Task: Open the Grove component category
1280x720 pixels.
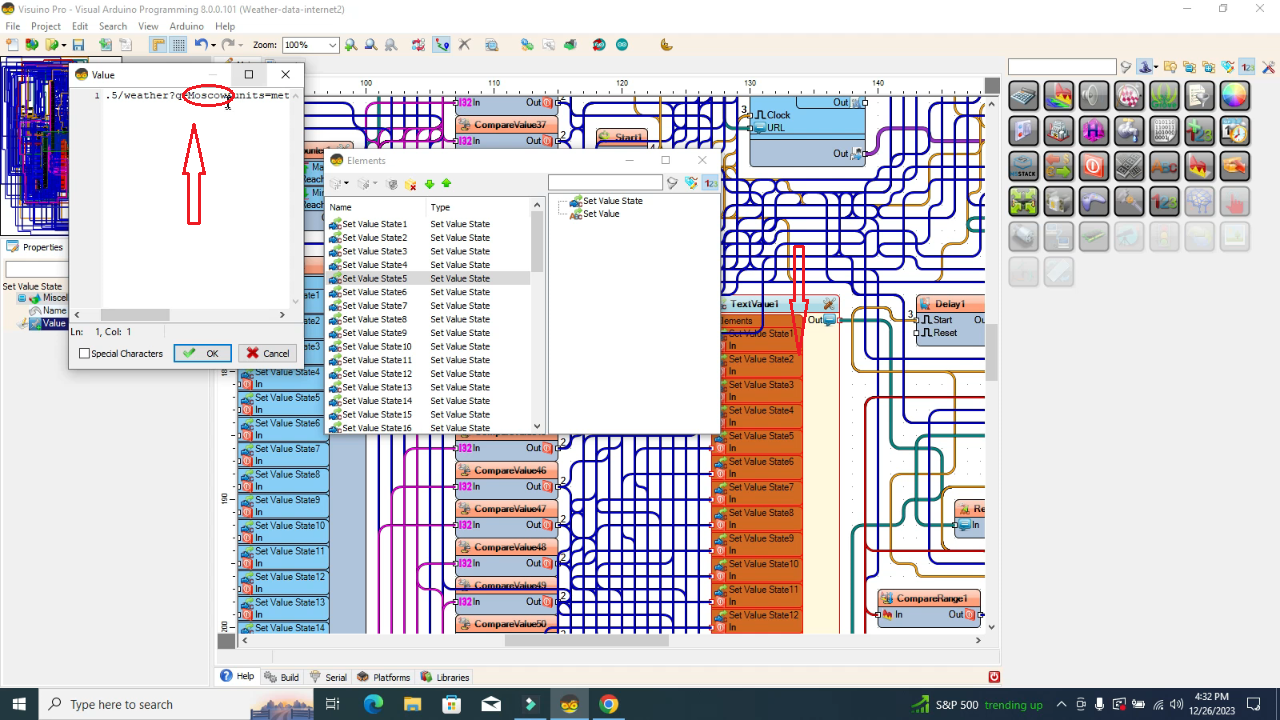Action: (1163, 96)
